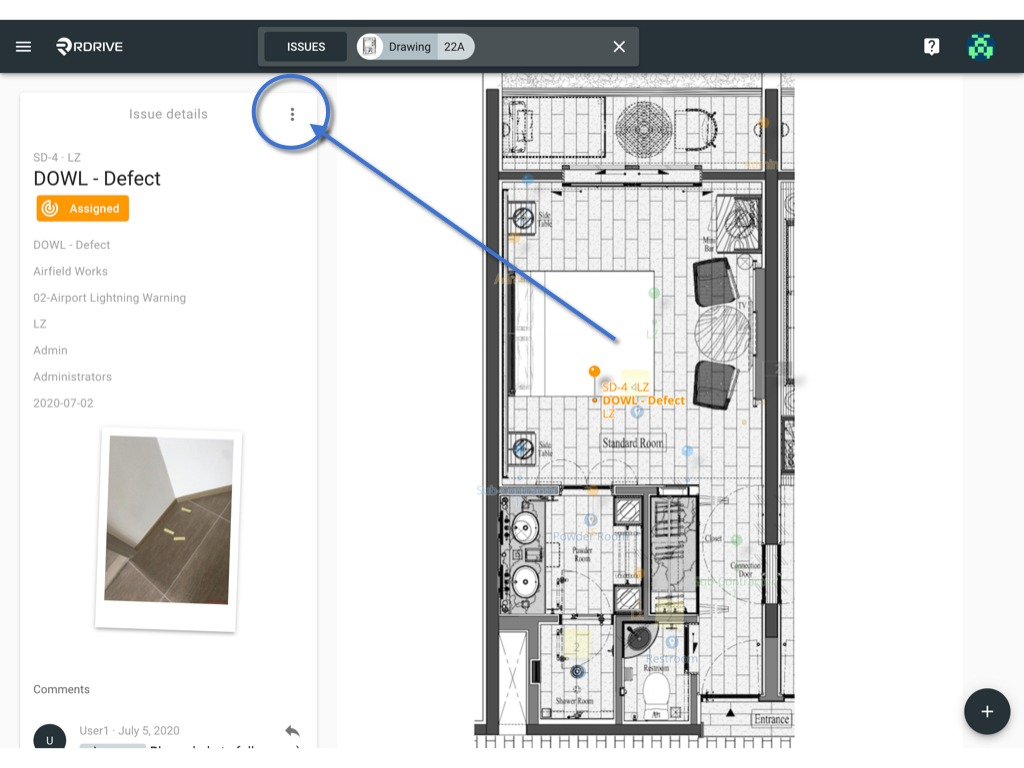Select the Airfield Works text
This screenshot has width=1024, height=768.
[71, 271]
